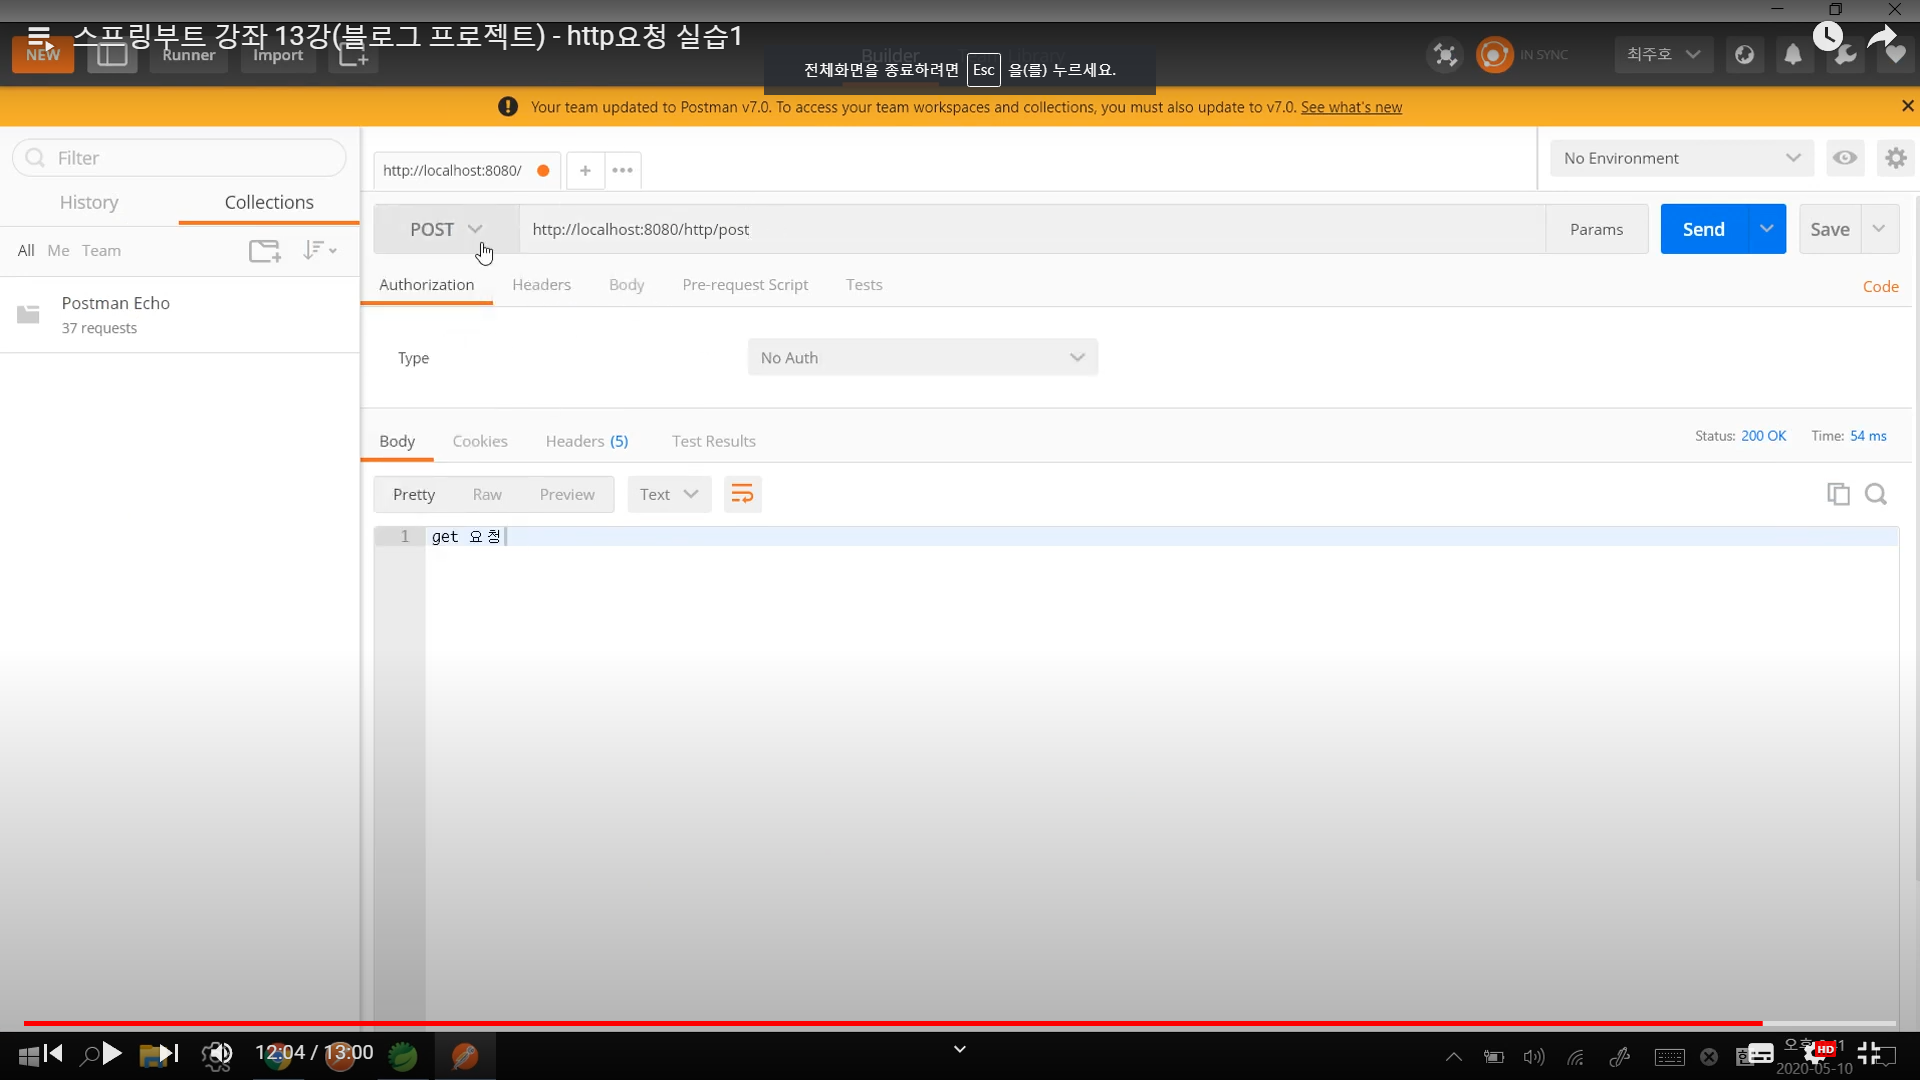The image size is (1920, 1080).
Task: Open the notifications bell icon
Action: [1793, 55]
